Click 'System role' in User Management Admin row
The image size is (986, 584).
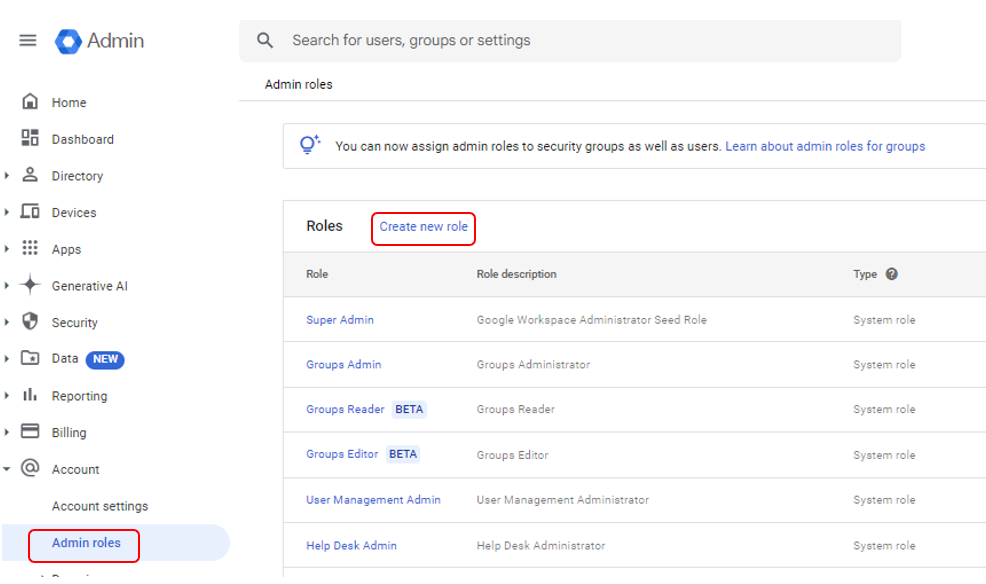click(x=884, y=500)
